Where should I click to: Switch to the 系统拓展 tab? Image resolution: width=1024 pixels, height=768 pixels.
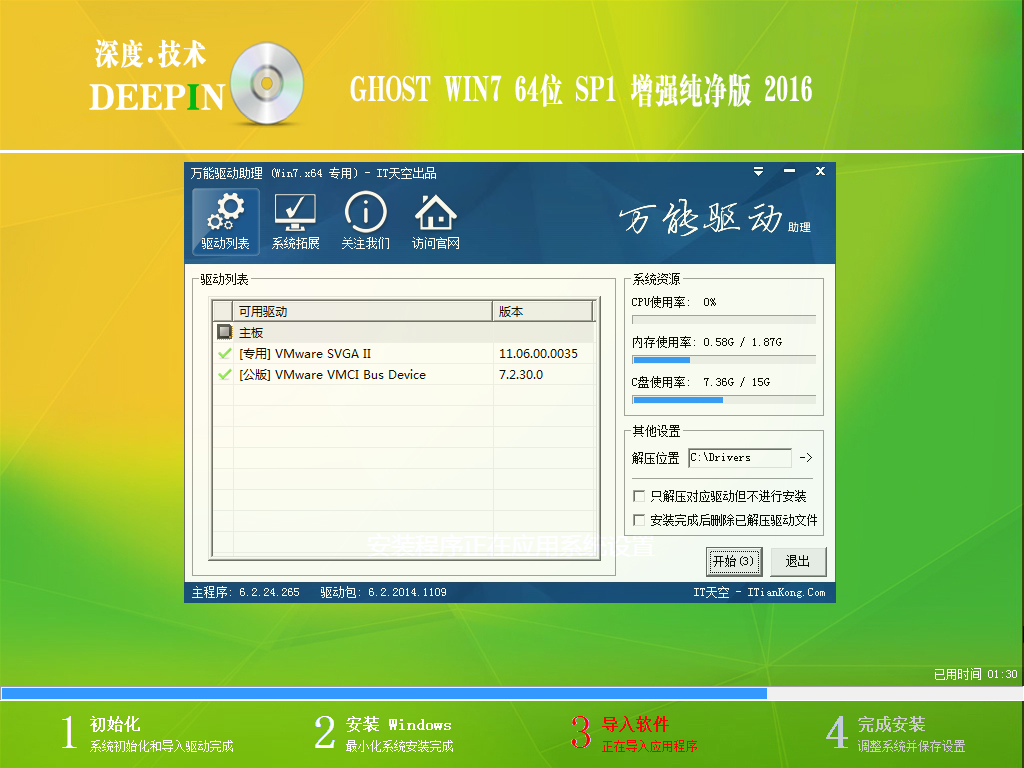[x=295, y=221]
